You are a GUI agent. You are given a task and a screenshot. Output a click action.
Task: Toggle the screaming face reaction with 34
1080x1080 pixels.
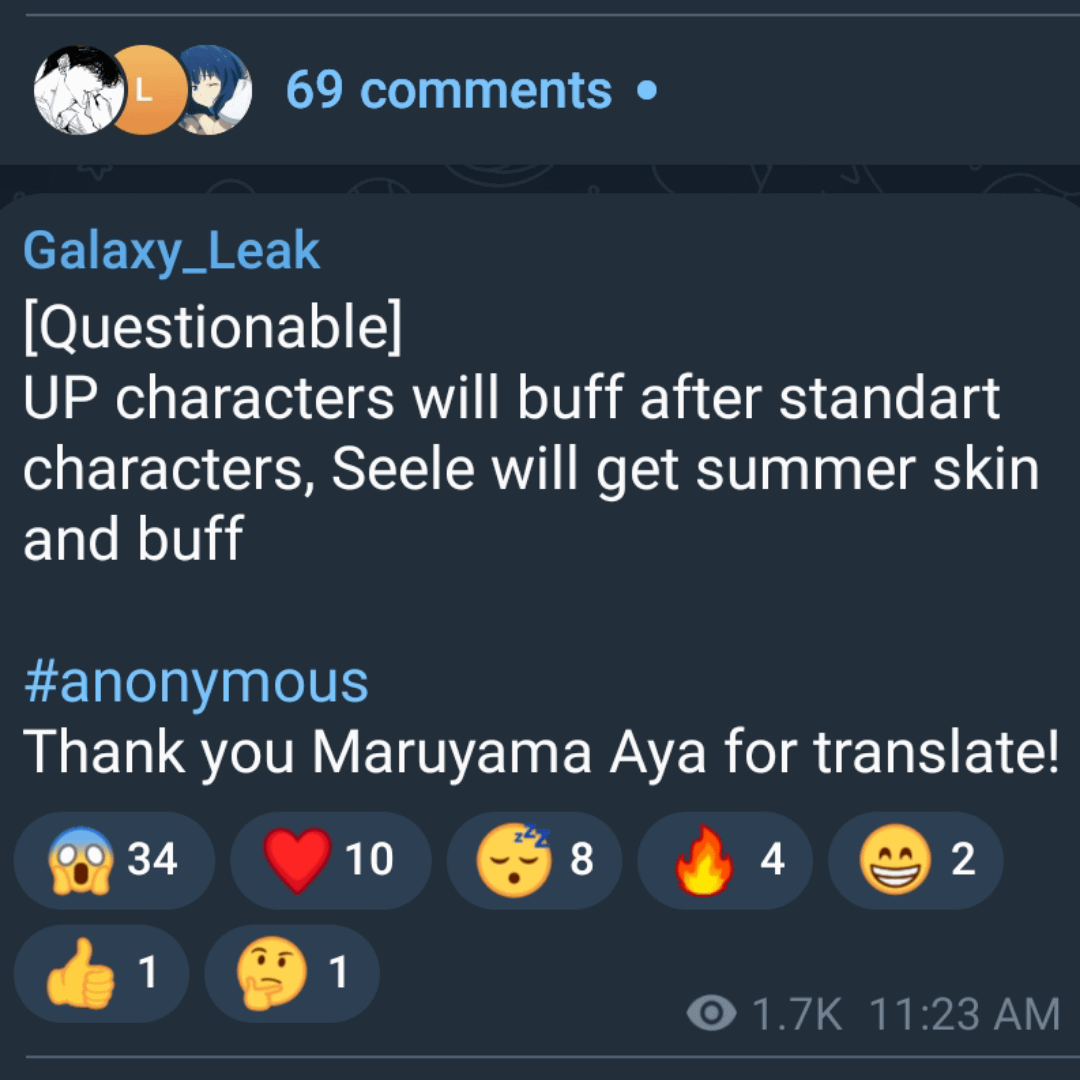tap(114, 860)
